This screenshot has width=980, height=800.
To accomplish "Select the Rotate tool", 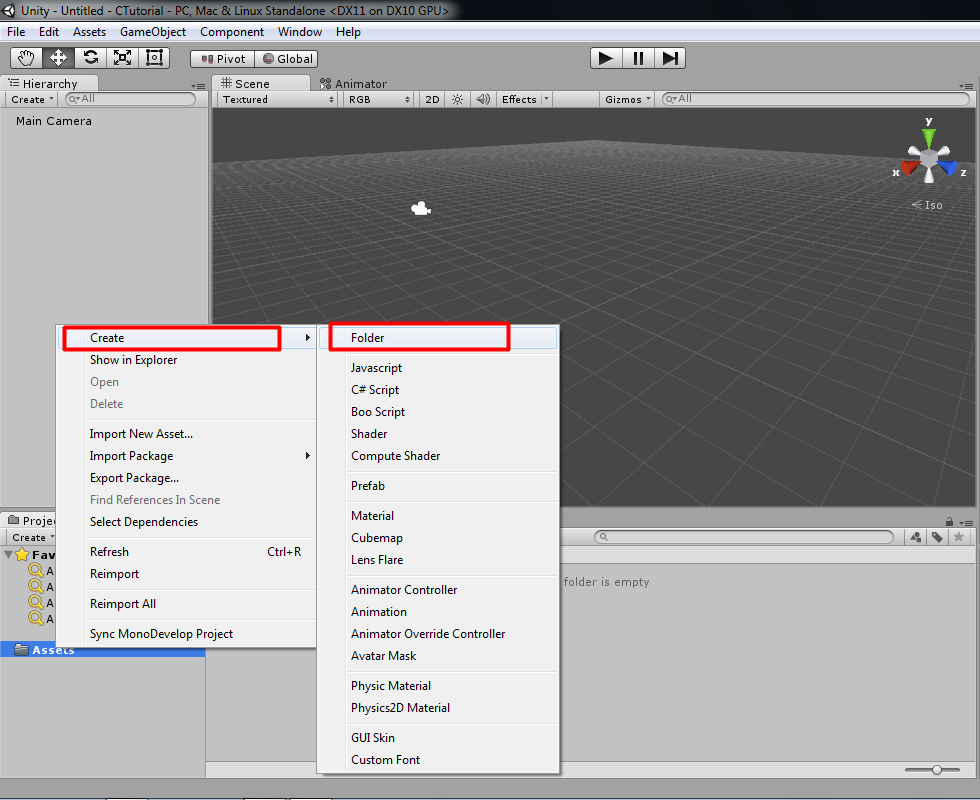I will tap(90, 57).
